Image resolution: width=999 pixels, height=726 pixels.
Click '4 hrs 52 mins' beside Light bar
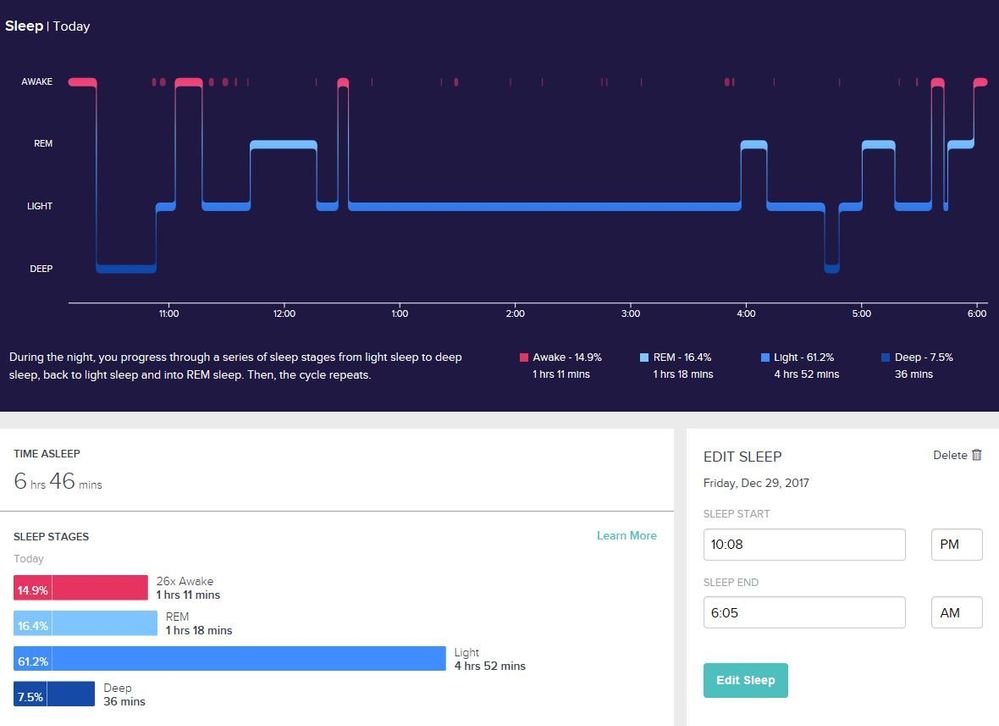(x=490, y=666)
